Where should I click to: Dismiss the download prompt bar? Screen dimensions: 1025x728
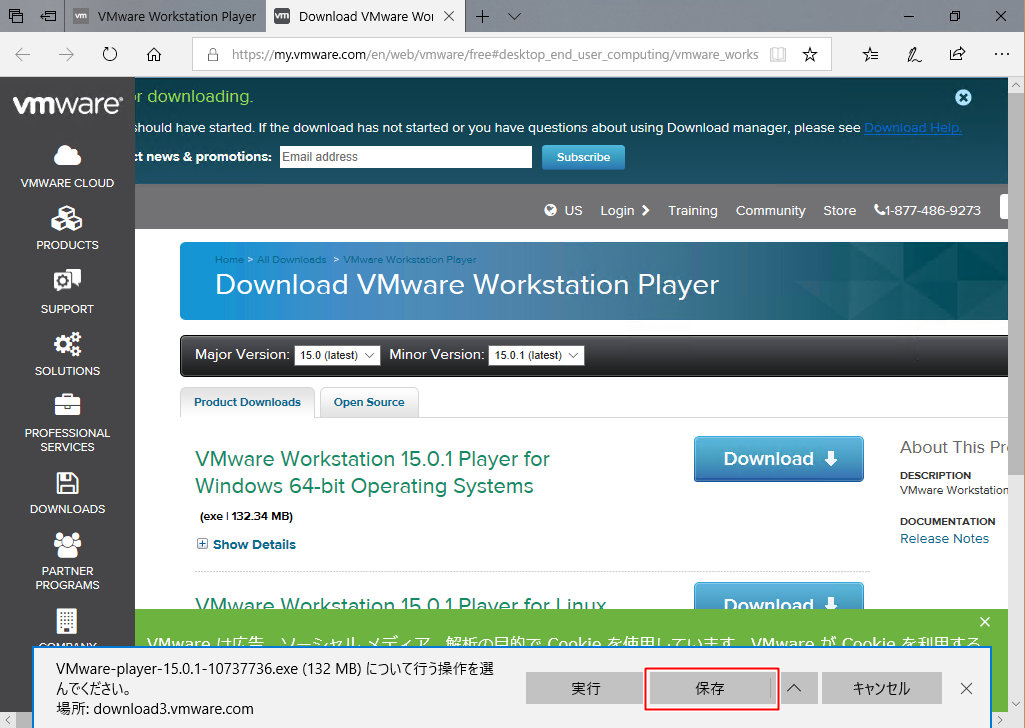click(x=966, y=688)
